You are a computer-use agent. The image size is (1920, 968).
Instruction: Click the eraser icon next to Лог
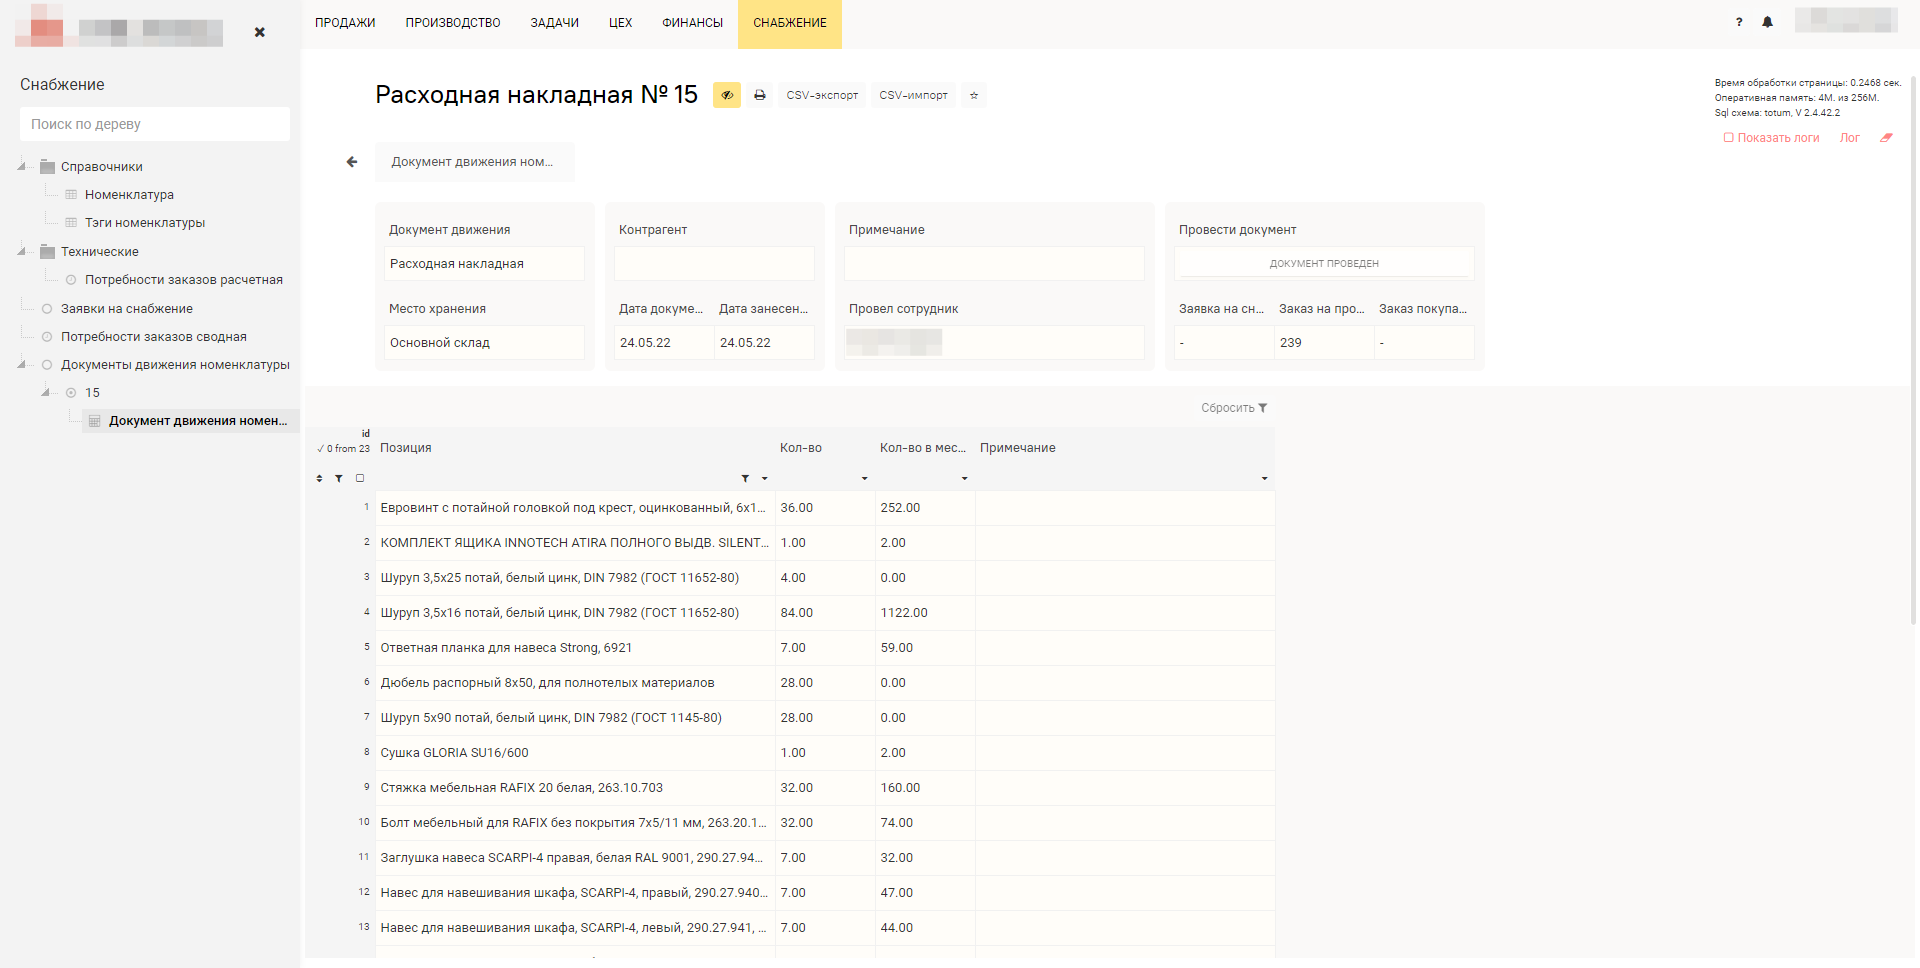[x=1886, y=138]
